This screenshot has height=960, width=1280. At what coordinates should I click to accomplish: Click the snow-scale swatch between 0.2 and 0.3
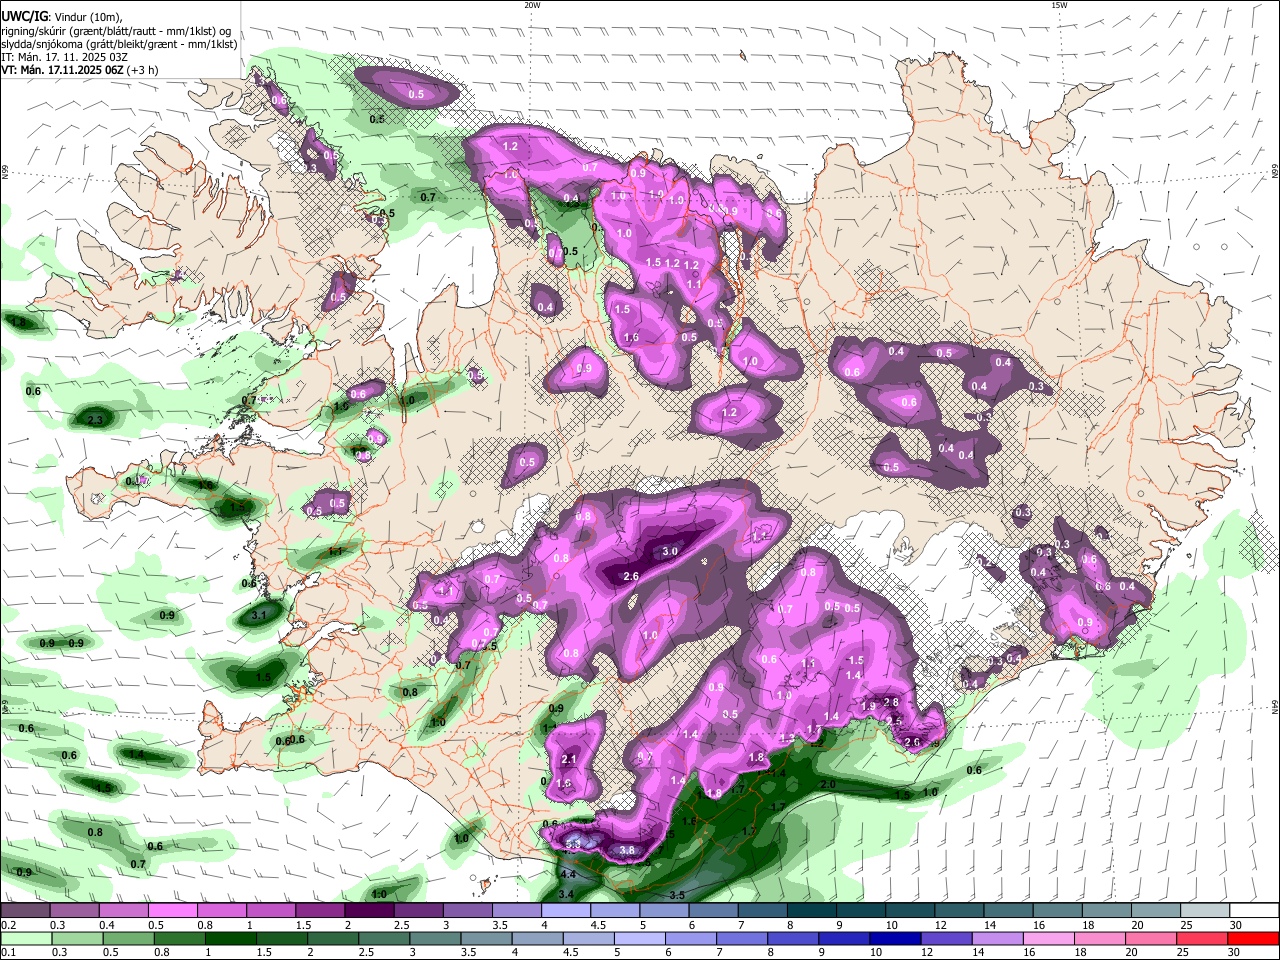click(x=25, y=911)
